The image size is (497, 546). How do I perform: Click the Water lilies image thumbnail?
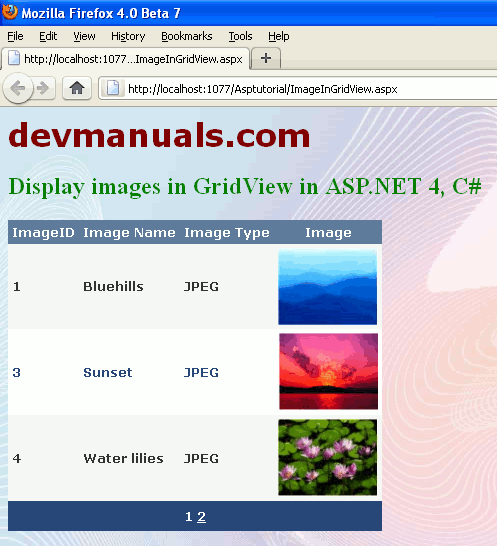[328, 457]
